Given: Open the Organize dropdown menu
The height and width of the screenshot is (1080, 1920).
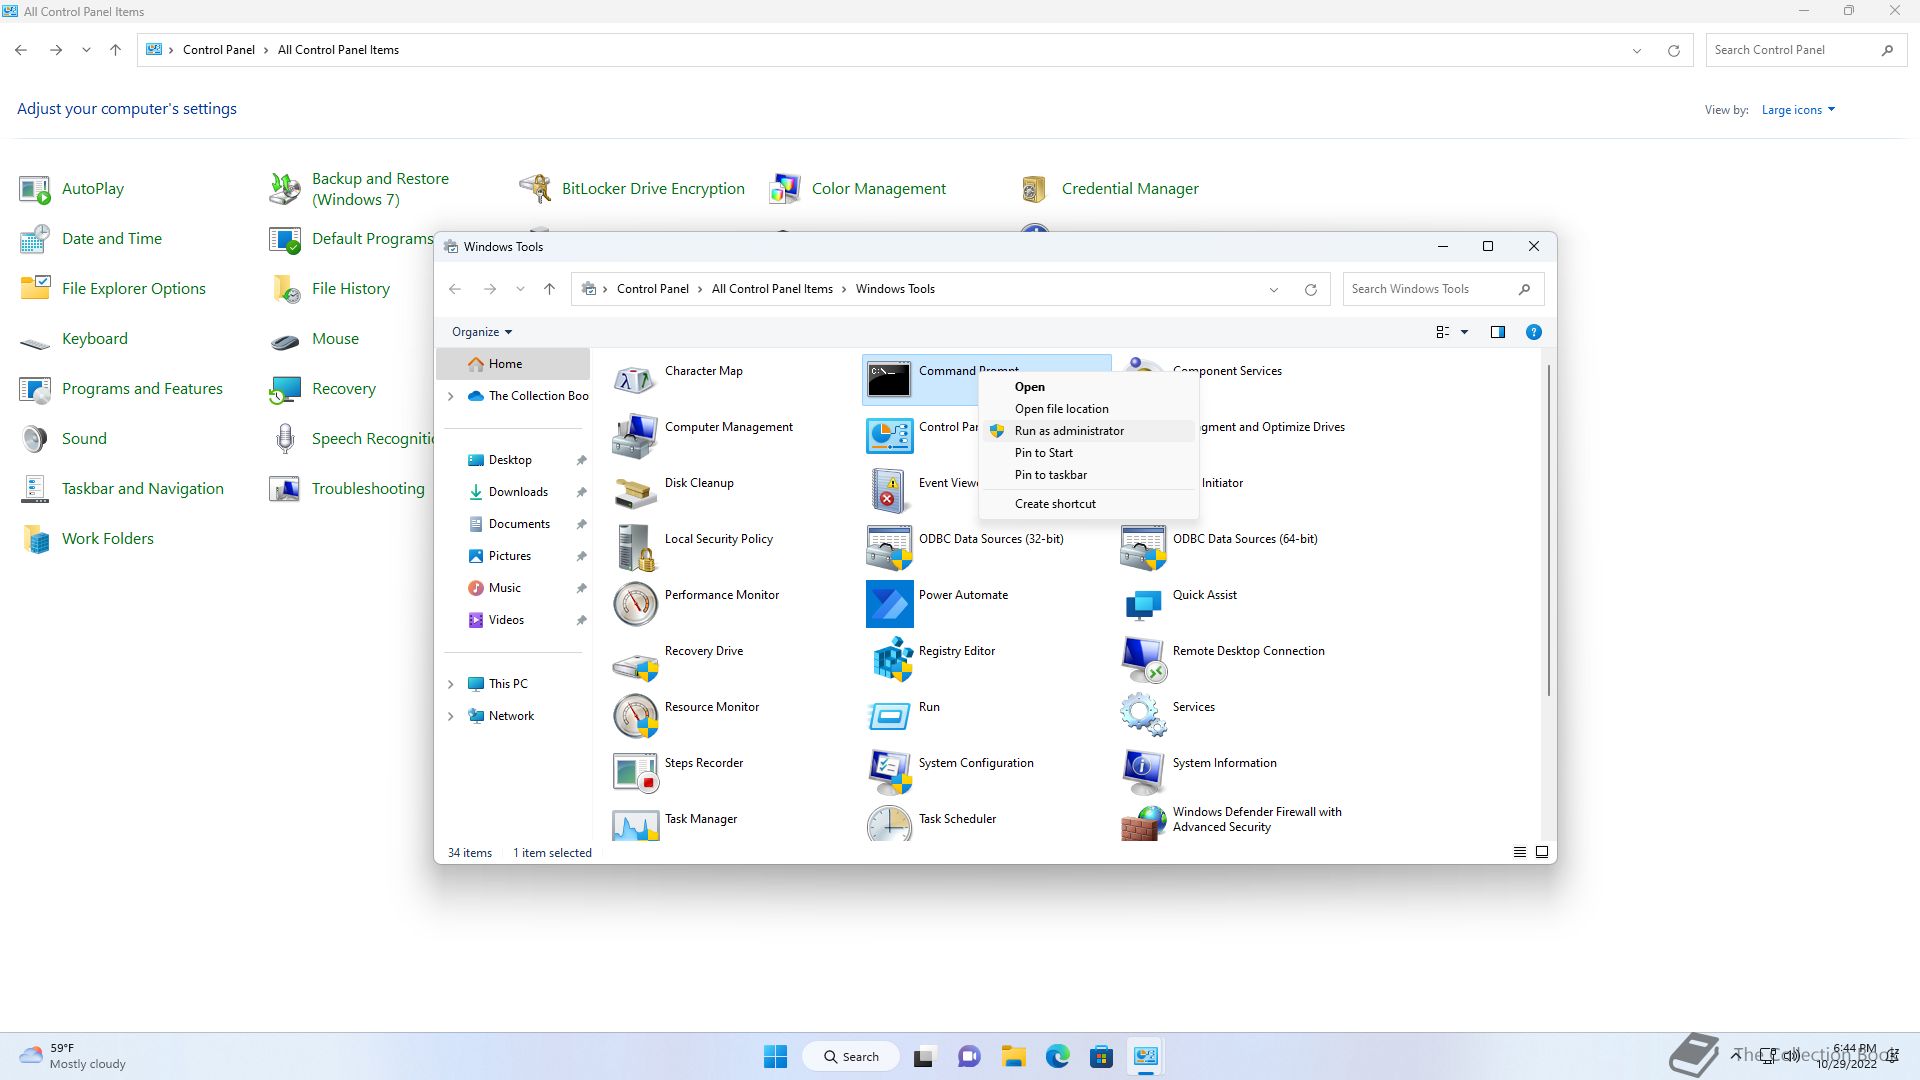Looking at the screenshot, I should point(481,332).
